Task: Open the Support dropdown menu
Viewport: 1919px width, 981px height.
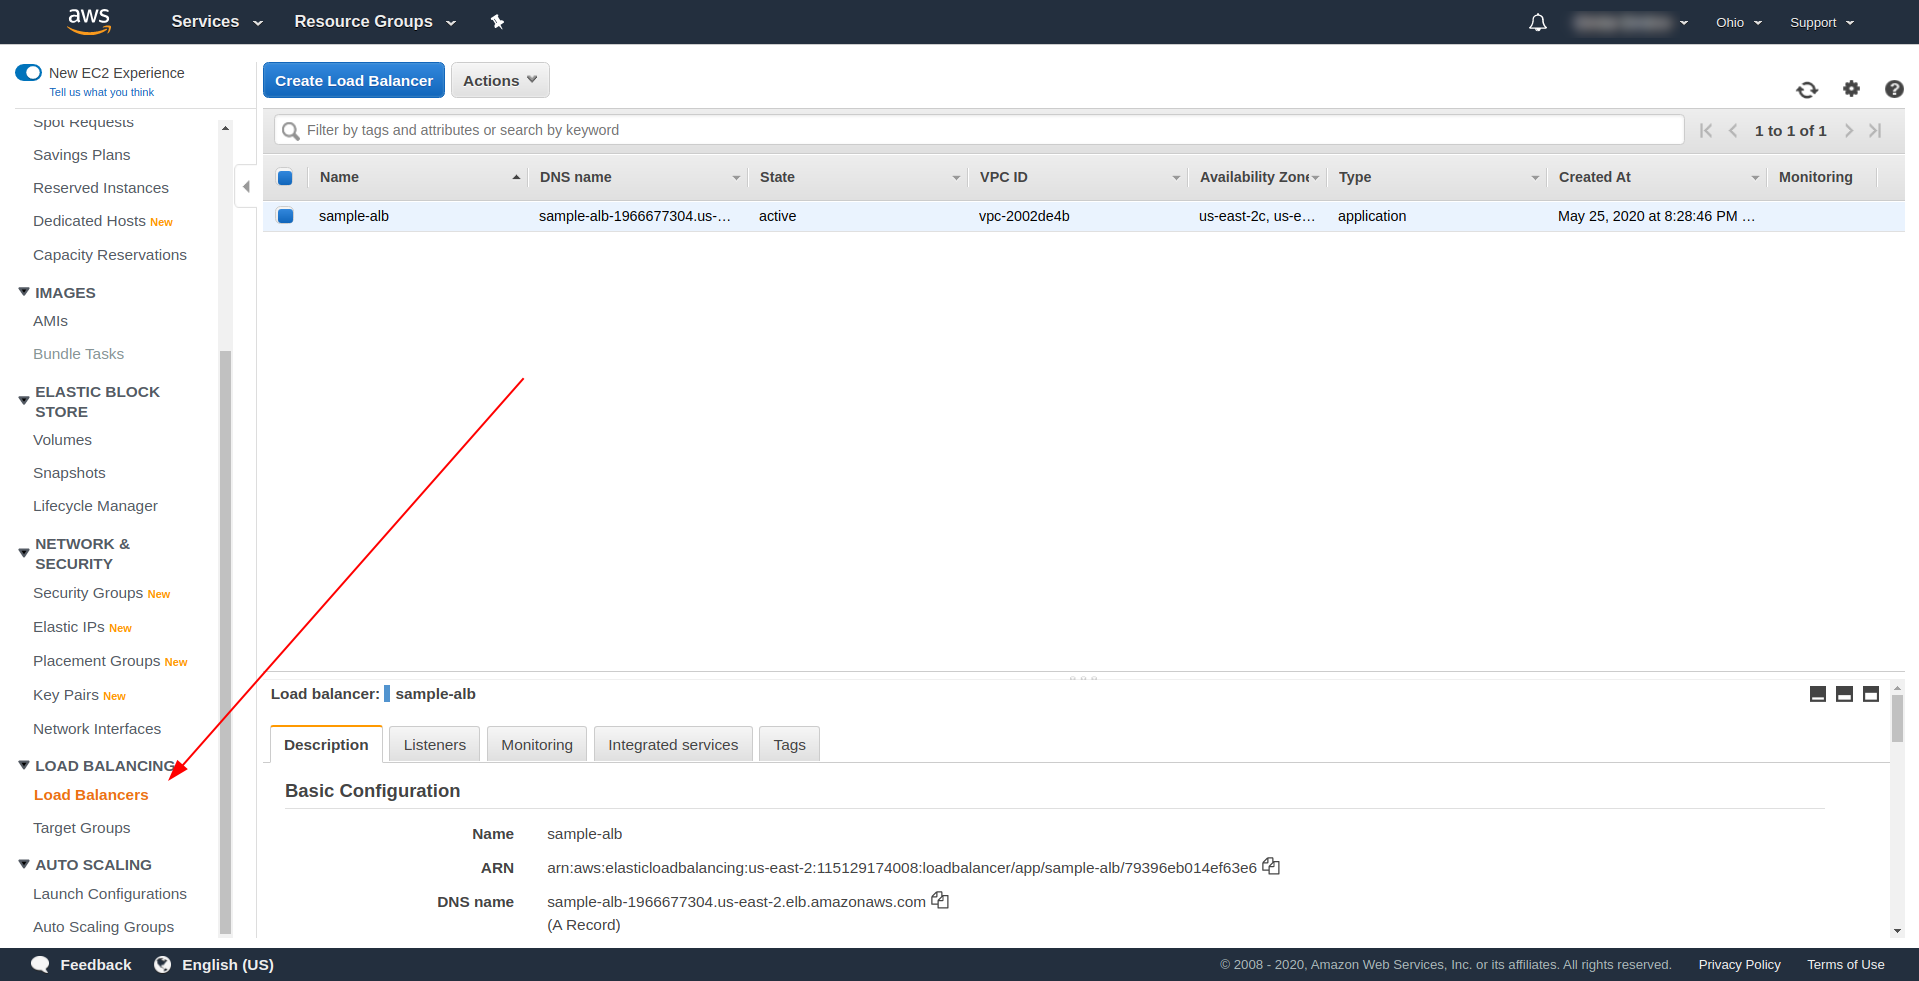Action: coord(1822,22)
